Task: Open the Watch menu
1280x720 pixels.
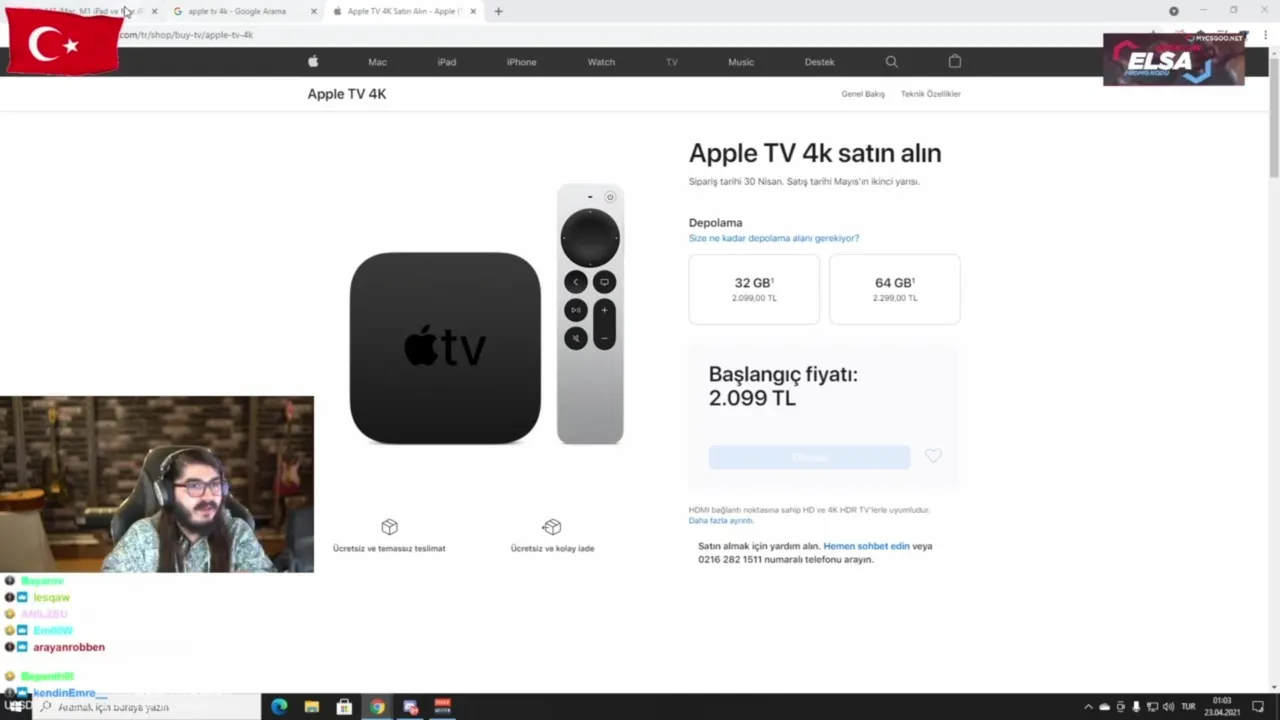Action: (601, 62)
